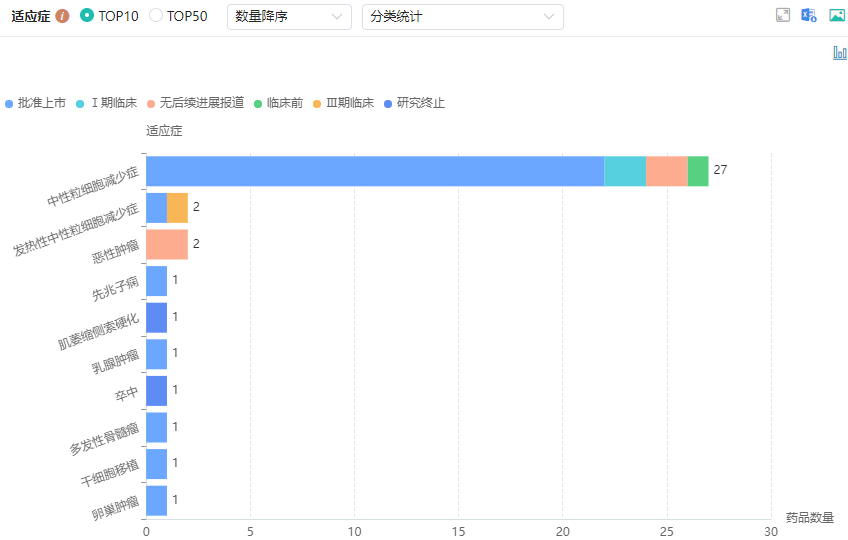848x540 pixels.
Task: Click the 中性粒细胞减少症 axis label
Action: click(x=93, y=187)
